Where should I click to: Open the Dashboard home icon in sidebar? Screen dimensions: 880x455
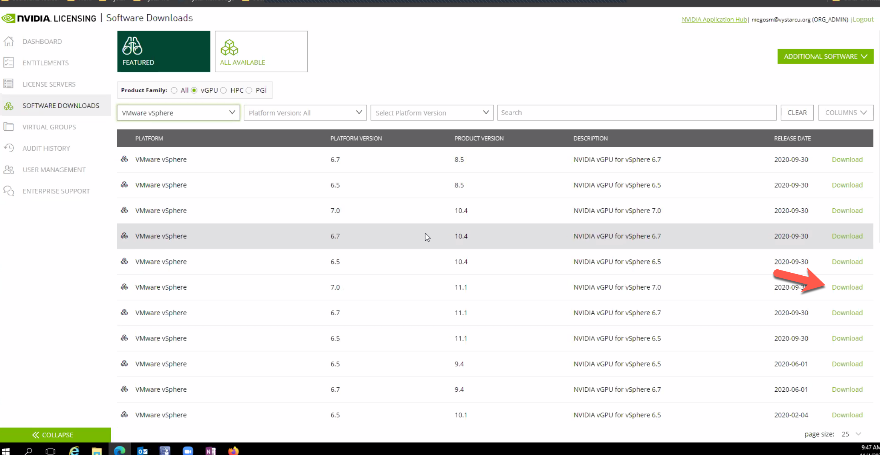pyautogui.click(x=8, y=42)
